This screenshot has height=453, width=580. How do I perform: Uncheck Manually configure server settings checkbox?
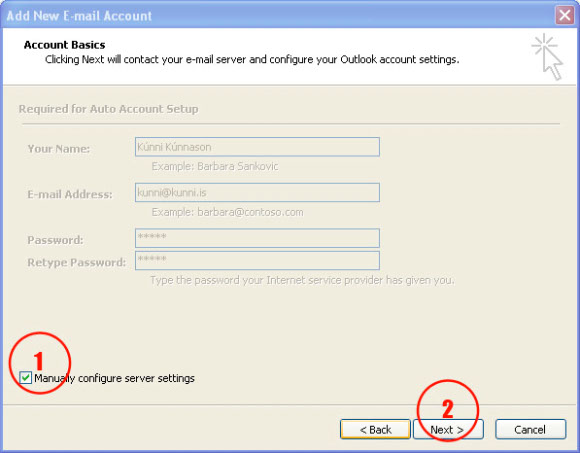(26, 378)
